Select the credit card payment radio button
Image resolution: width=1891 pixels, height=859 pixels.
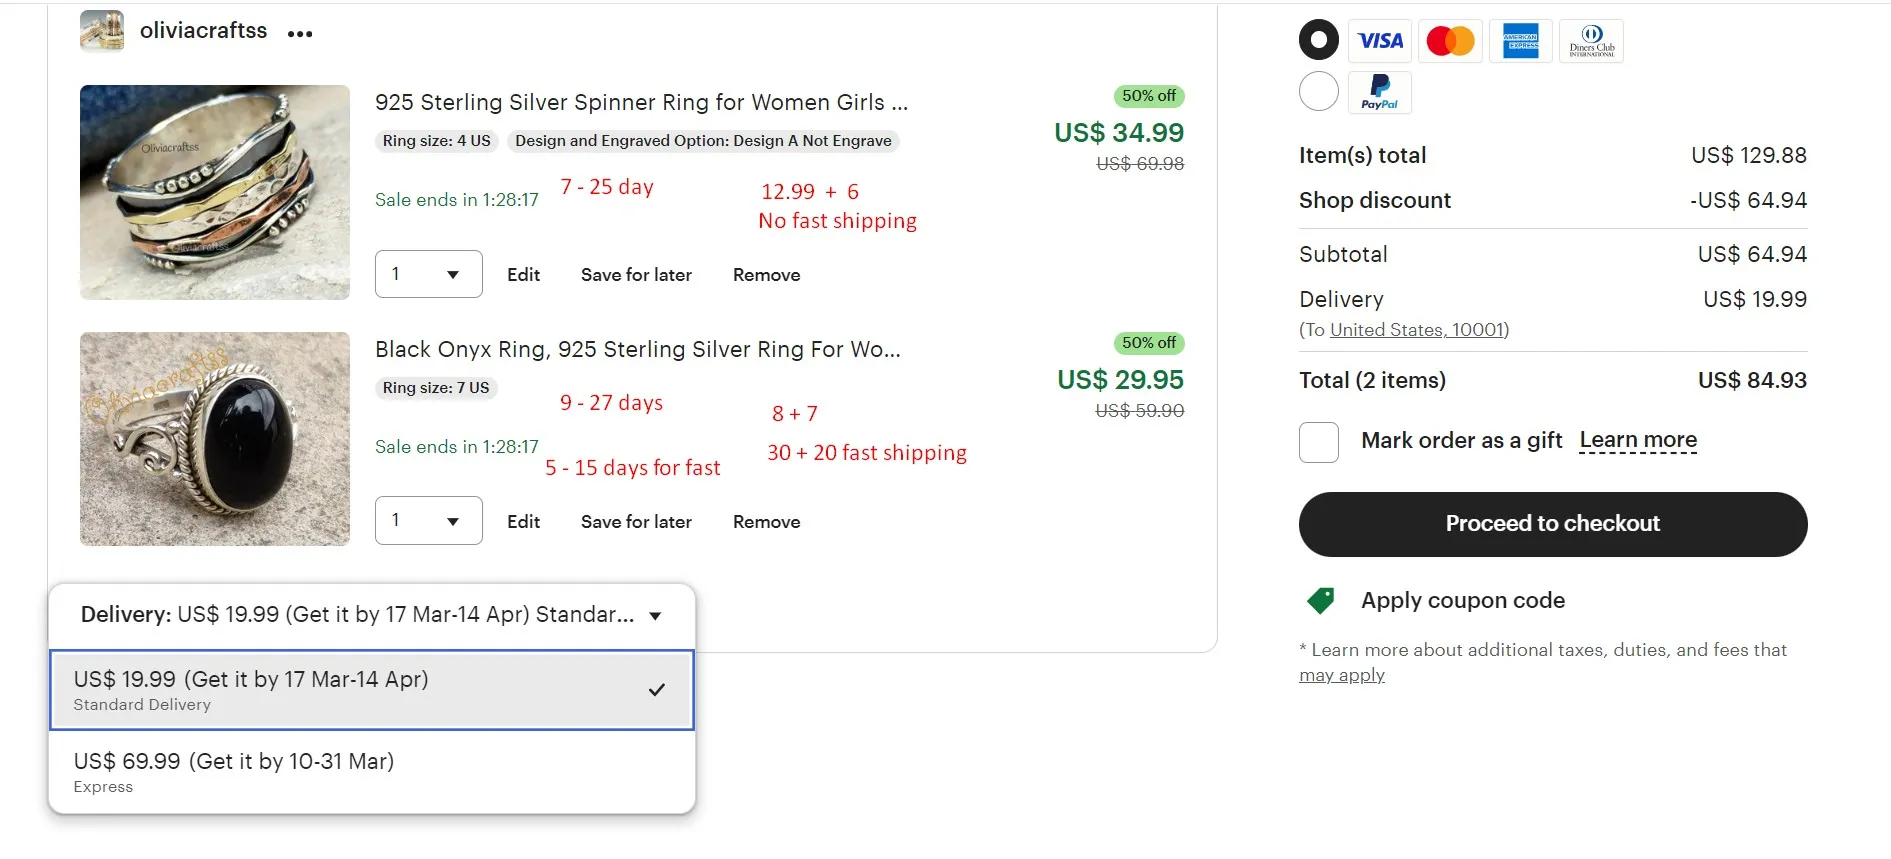pyautogui.click(x=1319, y=40)
